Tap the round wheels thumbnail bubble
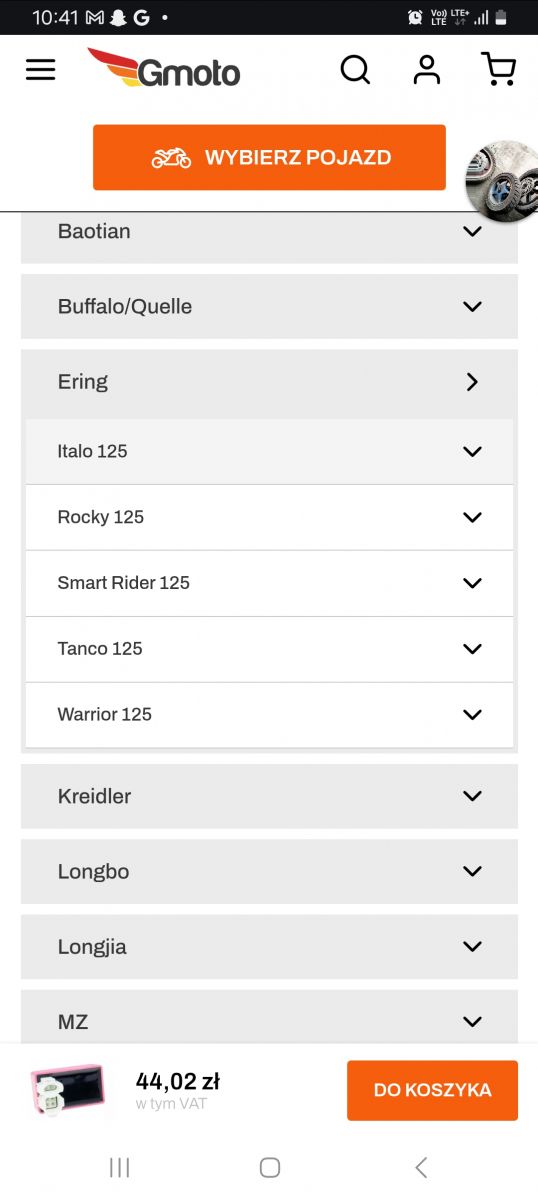The height and width of the screenshot is (1200, 538). pyautogui.click(x=502, y=181)
